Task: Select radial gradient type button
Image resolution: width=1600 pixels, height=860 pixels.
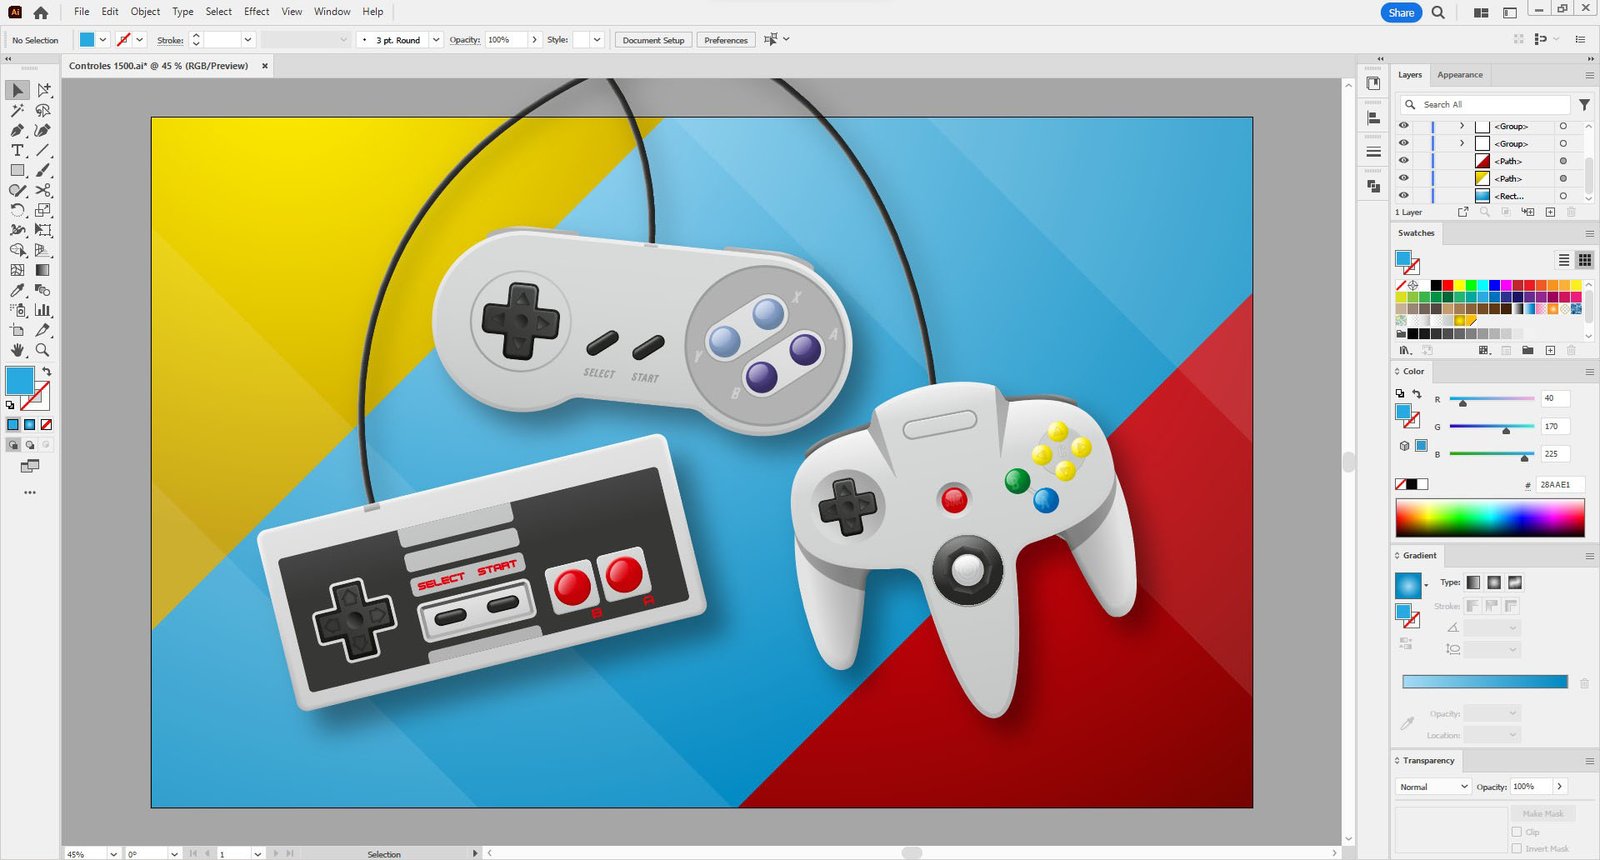Action: [1494, 582]
